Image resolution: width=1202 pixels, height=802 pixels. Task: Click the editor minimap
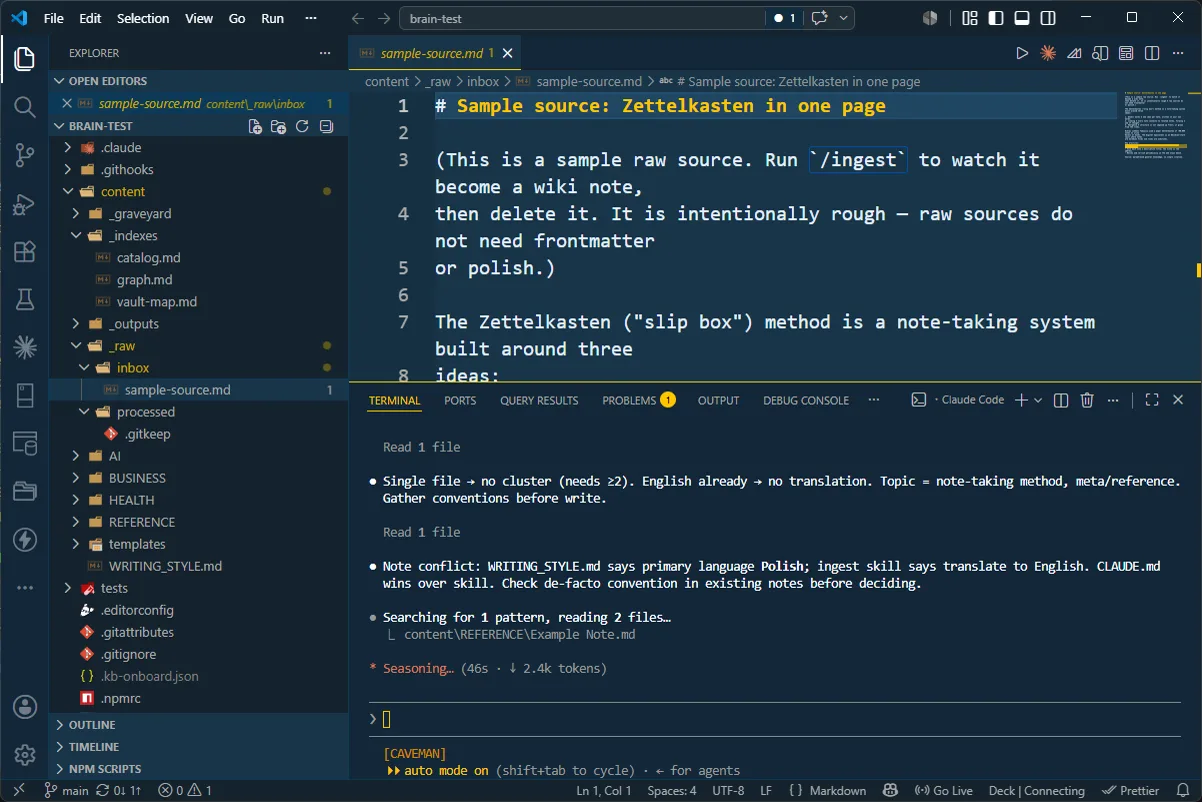(1158, 125)
